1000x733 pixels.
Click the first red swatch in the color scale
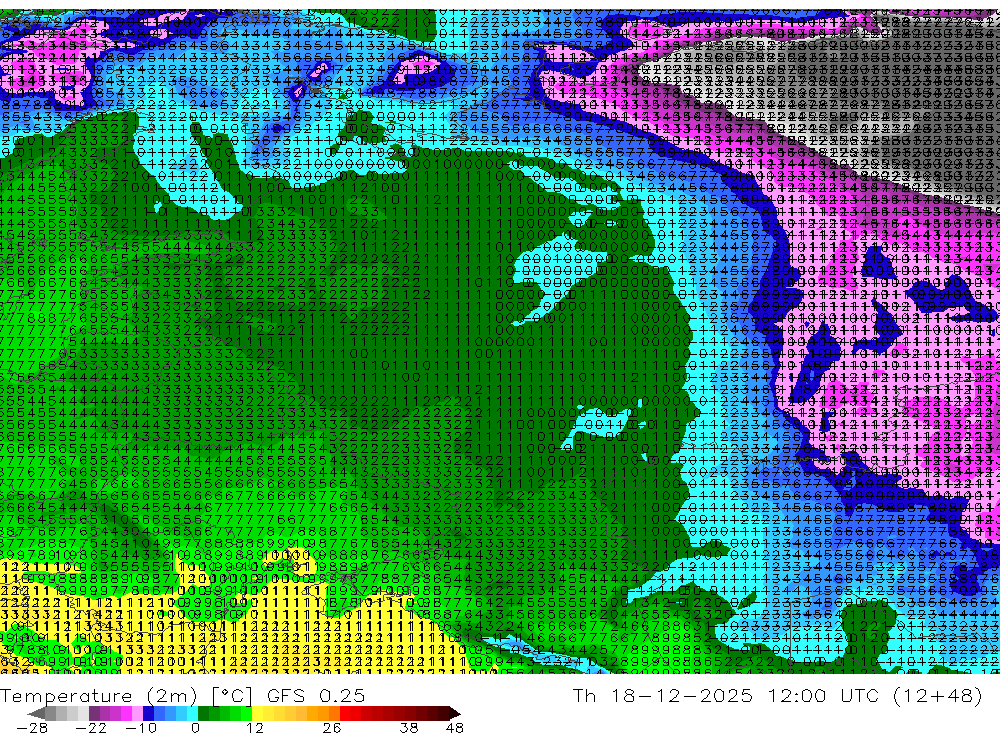coord(345,713)
